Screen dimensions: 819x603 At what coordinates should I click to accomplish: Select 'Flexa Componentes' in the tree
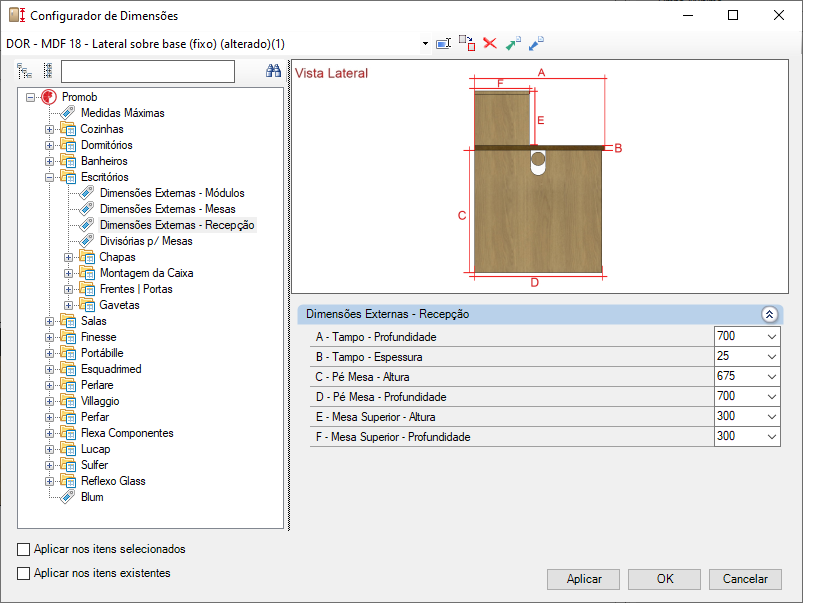127,433
